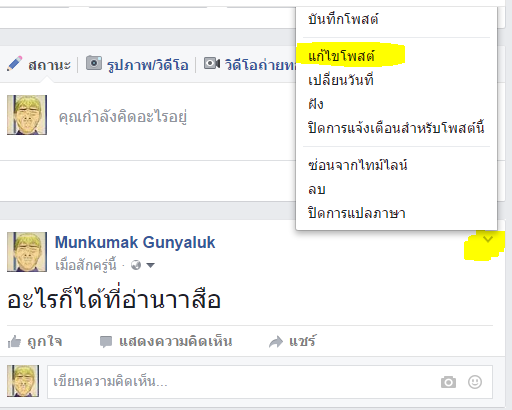Click the pencil status icon

click(x=14, y=63)
